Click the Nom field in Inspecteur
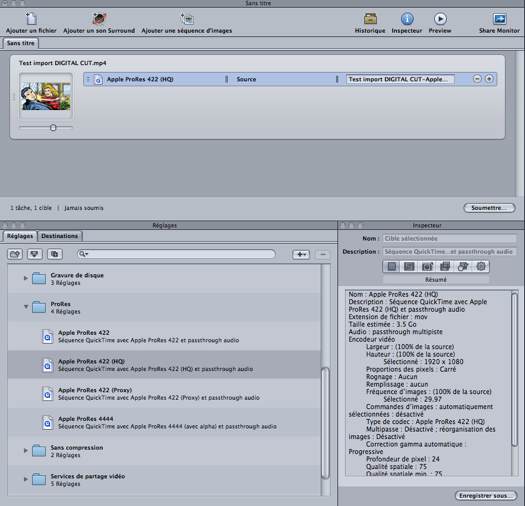The width and height of the screenshot is (525, 506). coord(449,238)
